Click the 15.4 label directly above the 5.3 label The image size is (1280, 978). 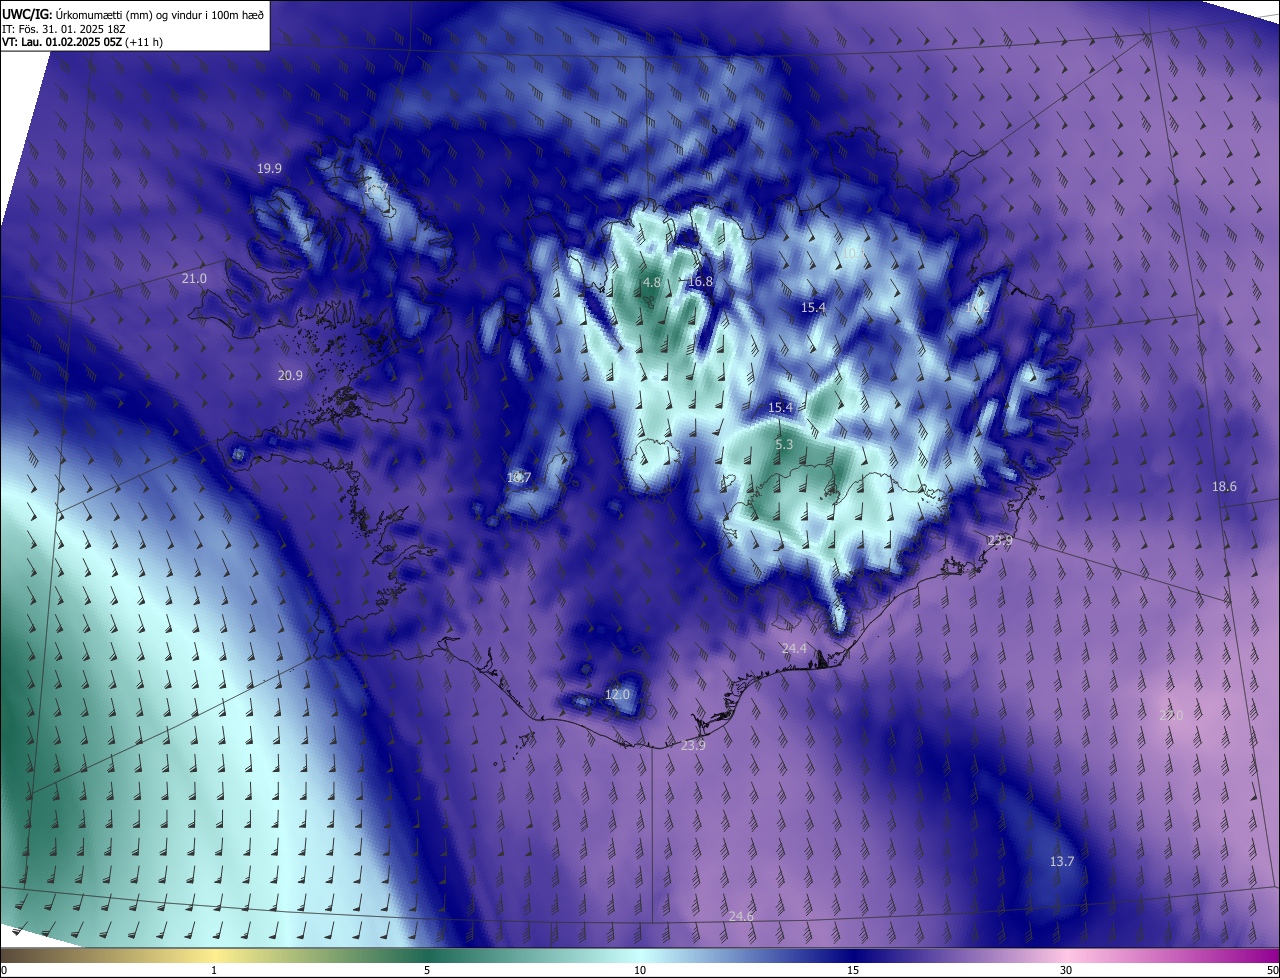pos(780,408)
